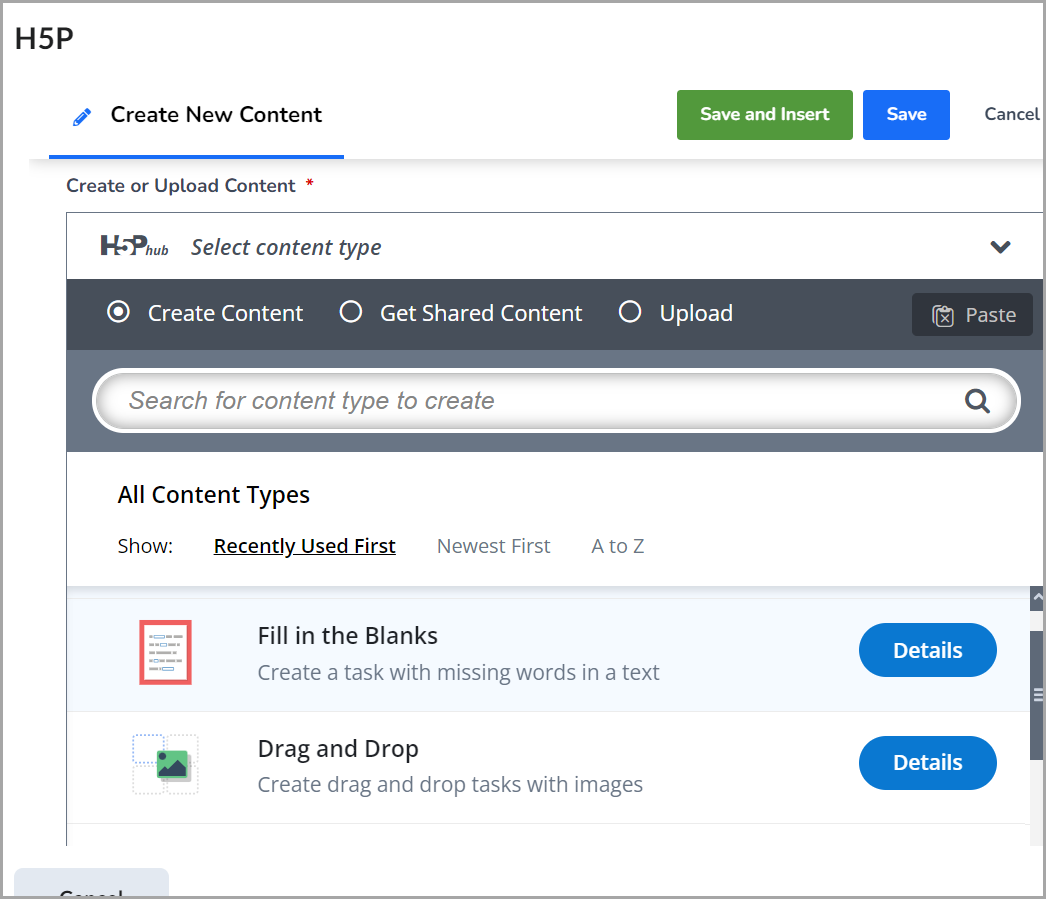Click the Save and Insert button
Screen dimensions: 1046x899
click(x=764, y=114)
